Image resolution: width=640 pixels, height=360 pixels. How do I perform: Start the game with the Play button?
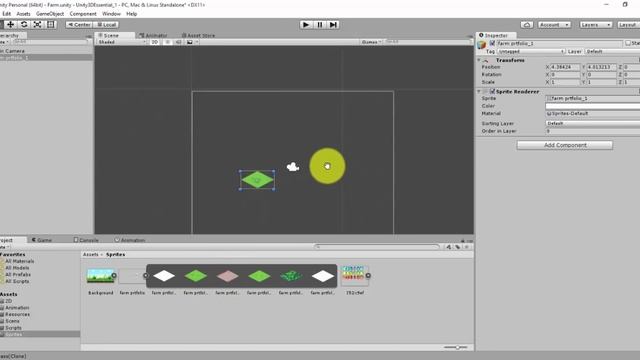(x=306, y=24)
